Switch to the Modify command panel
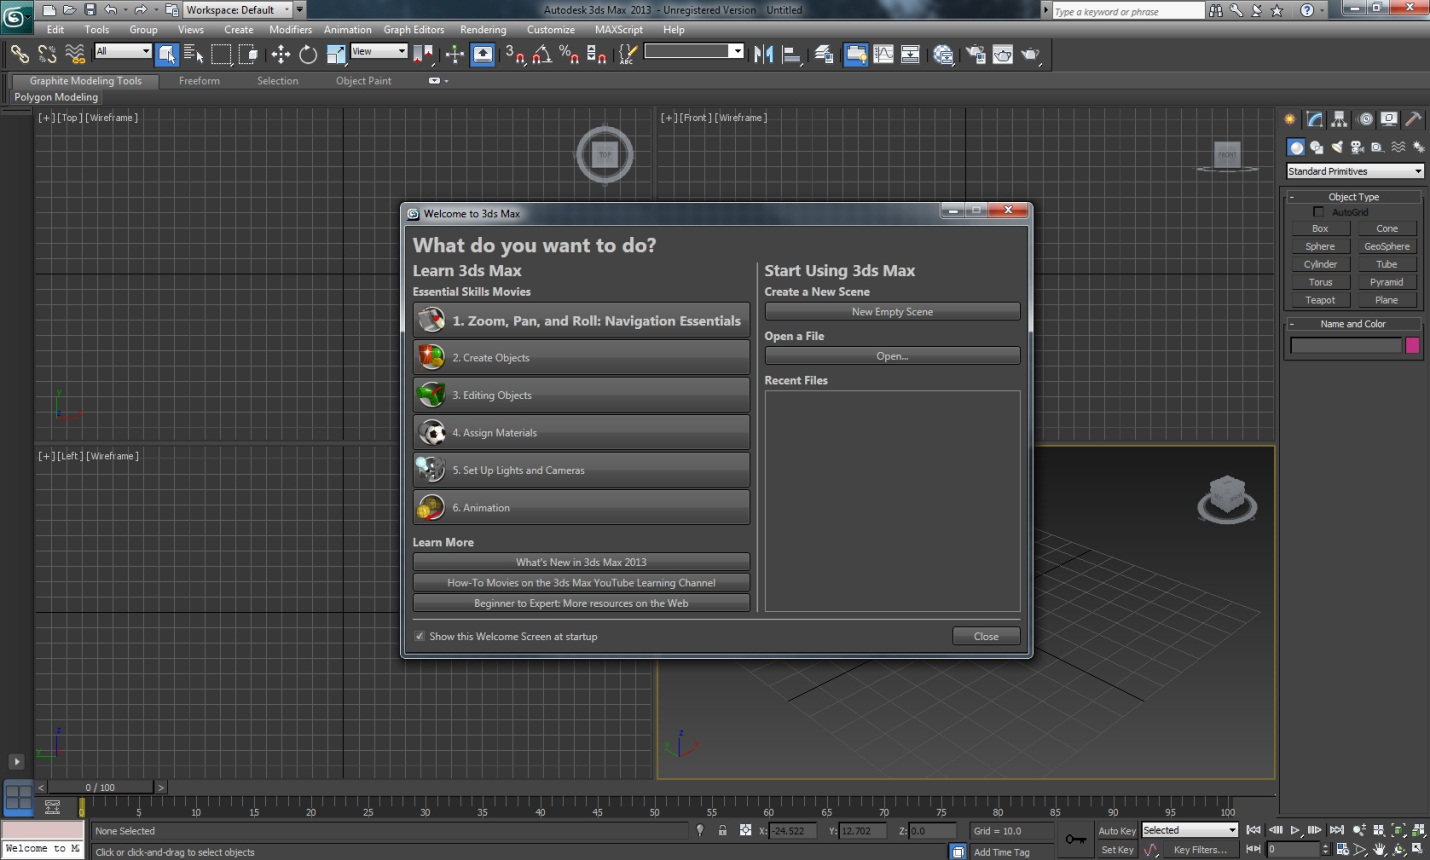The image size is (1430, 860). click(1315, 119)
